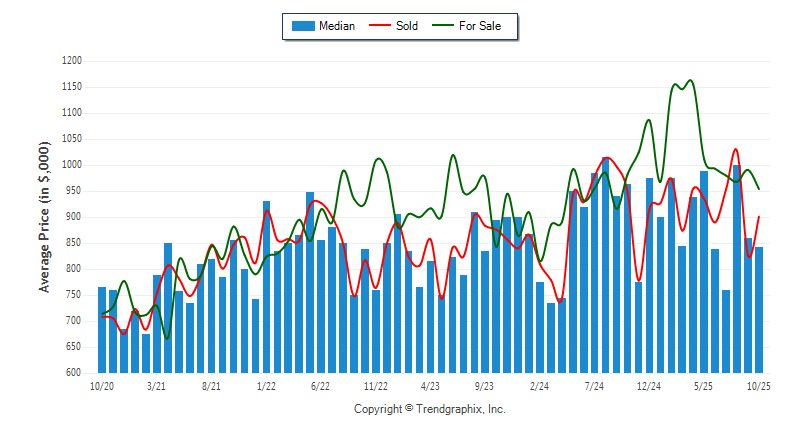Pick the 11/22 x-axis date label
Screen dimensions: 800x434
point(376,385)
